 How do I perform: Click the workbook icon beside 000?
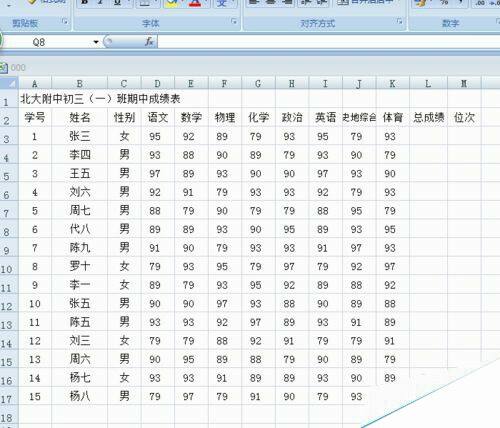4,68
